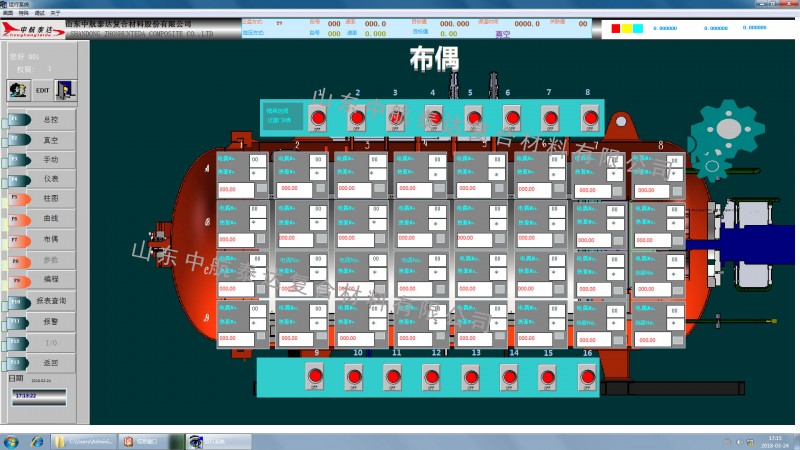Image resolution: width=800 pixels, height=450 pixels.
Task: Toggle red OFF switch number 10
Action: pos(354,377)
